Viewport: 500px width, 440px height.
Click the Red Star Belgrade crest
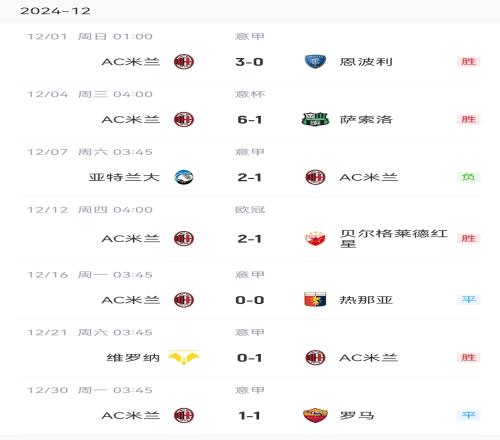(x=315, y=238)
